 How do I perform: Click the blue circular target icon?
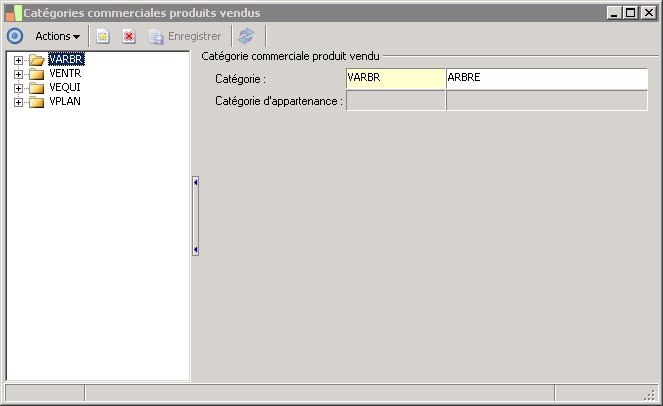15,36
